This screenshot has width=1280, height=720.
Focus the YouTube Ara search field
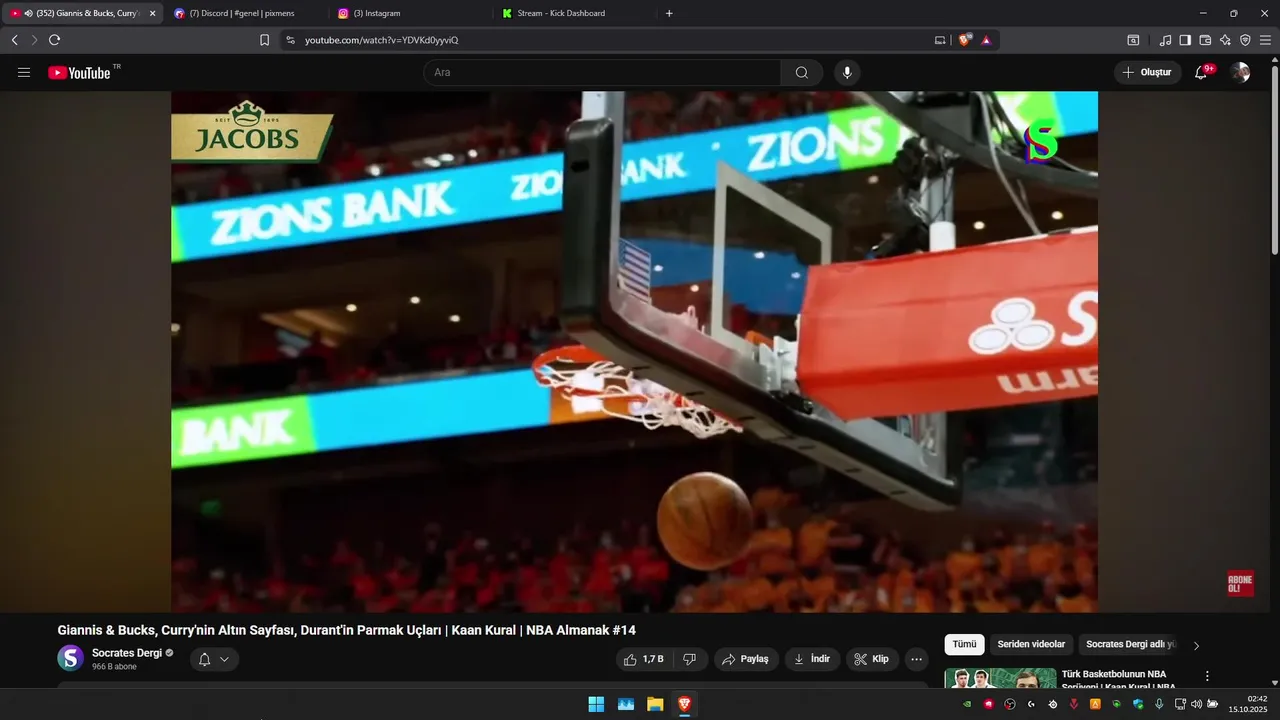(x=602, y=72)
